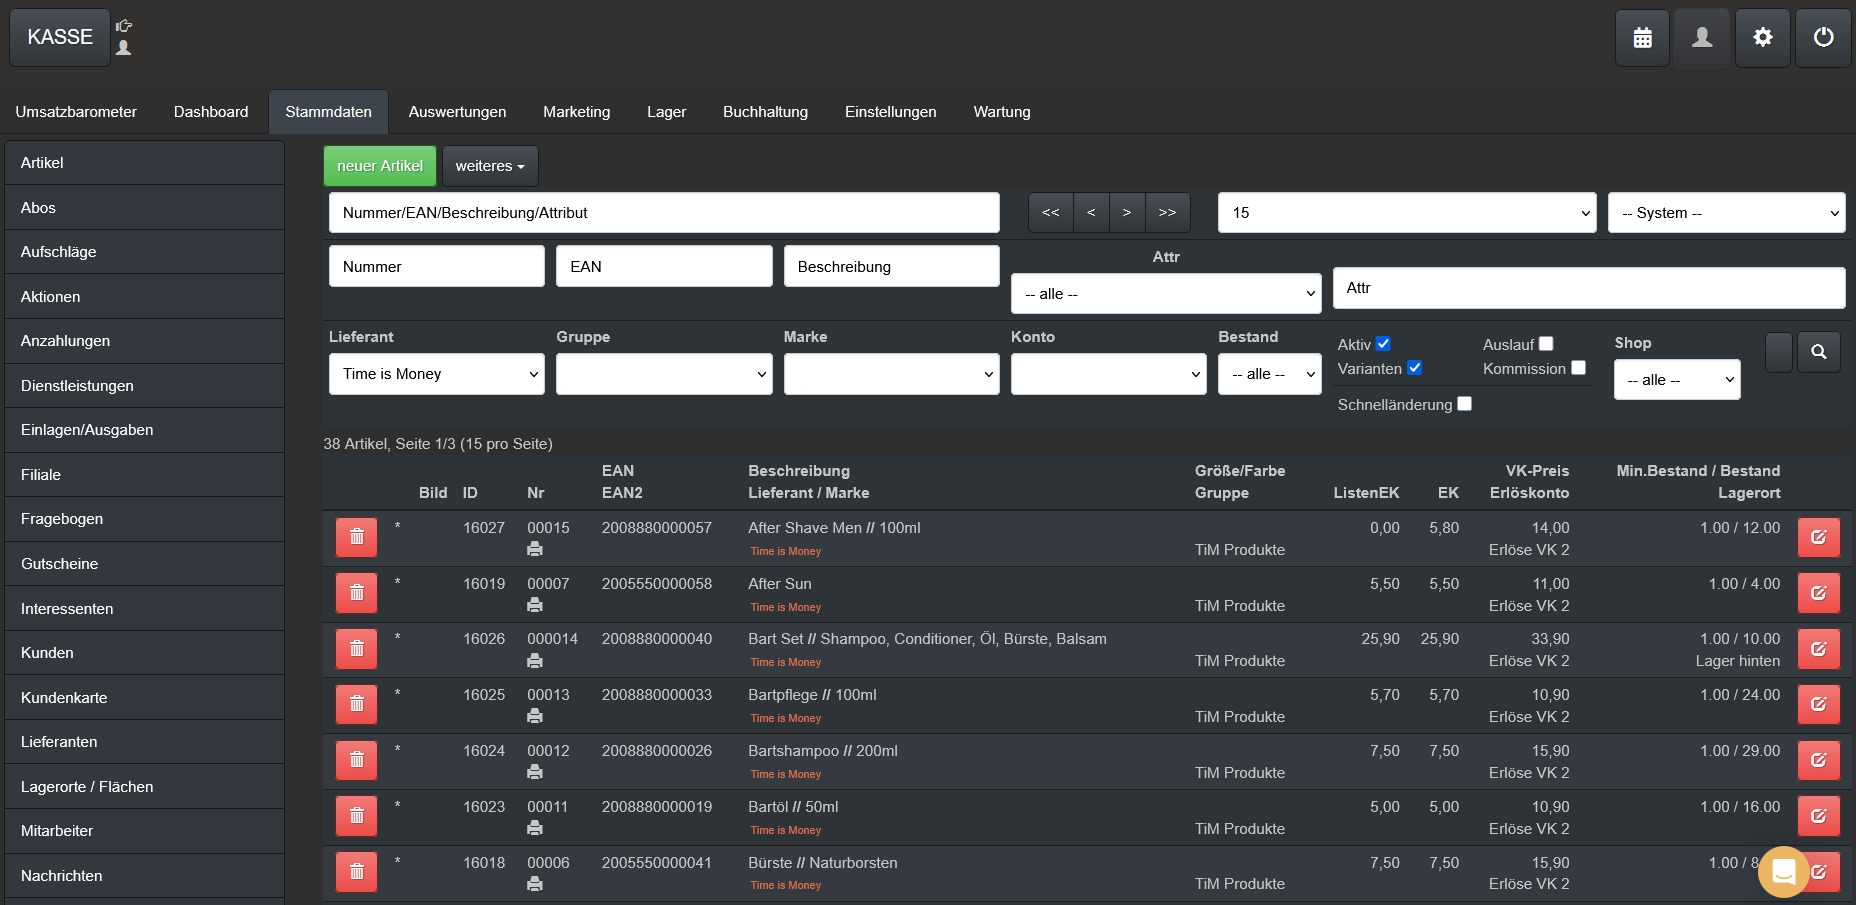The width and height of the screenshot is (1856, 905).
Task: Tick the Schnelländerung checkbox
Action: coord(1464,404)
